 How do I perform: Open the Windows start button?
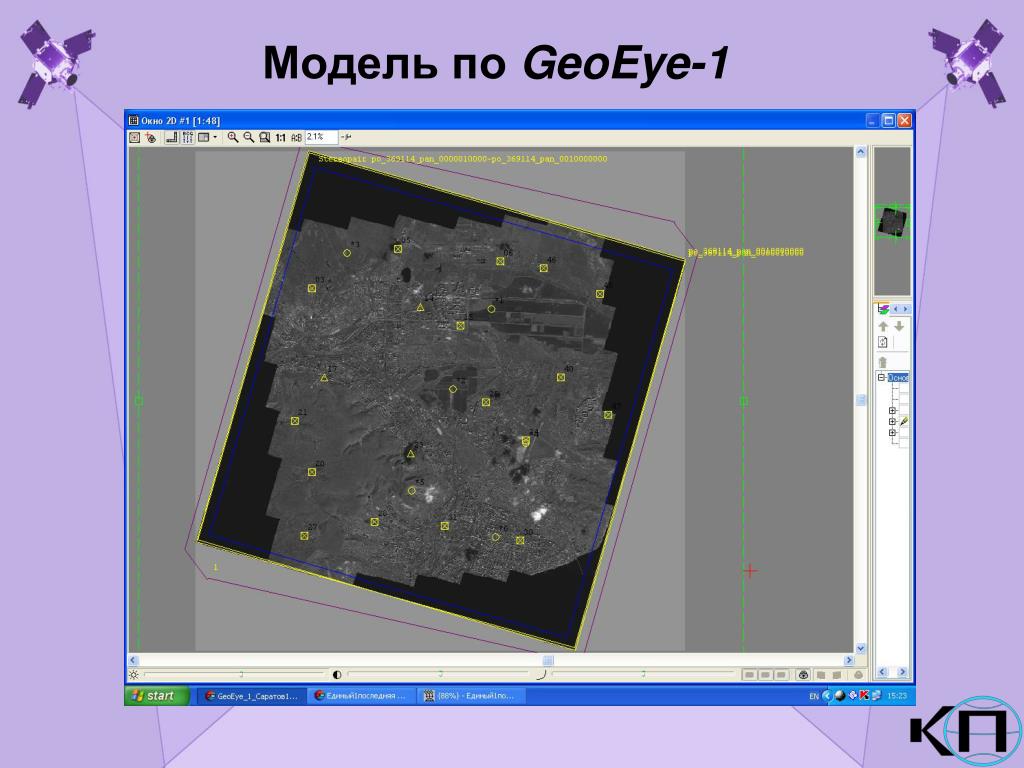pyautogui.click(x=157, y=696)
